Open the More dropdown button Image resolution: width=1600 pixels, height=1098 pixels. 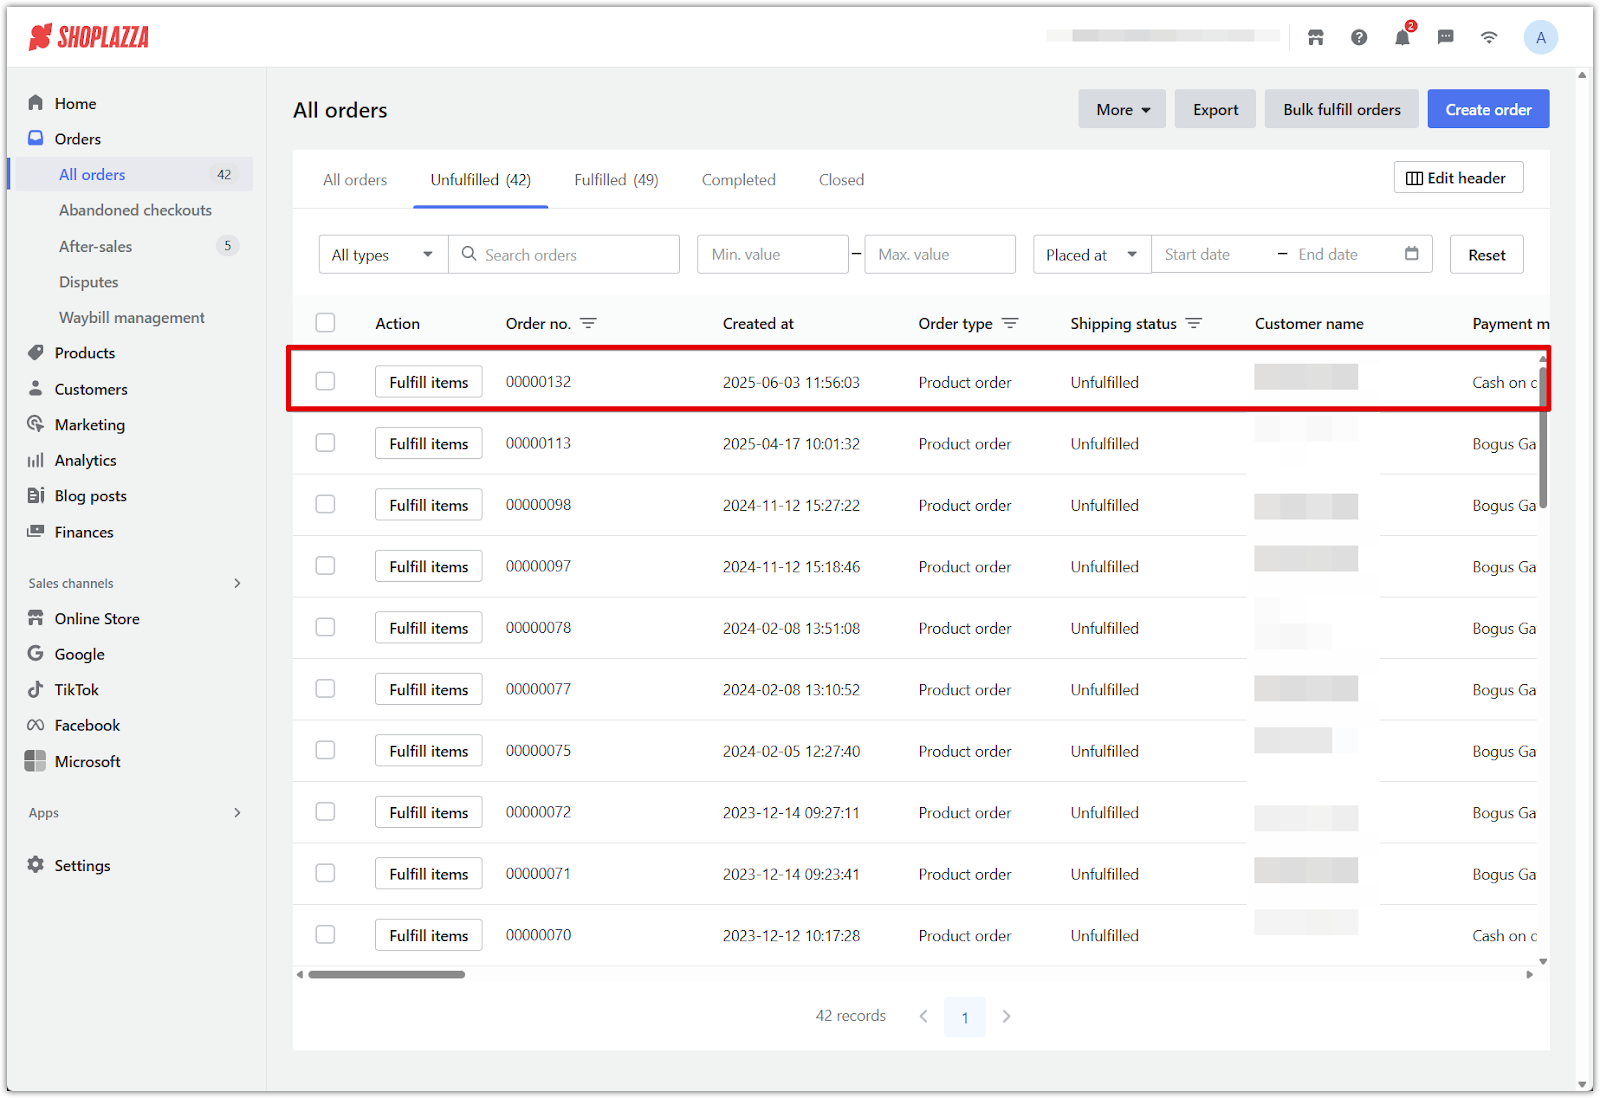[x=1122, y=109]
